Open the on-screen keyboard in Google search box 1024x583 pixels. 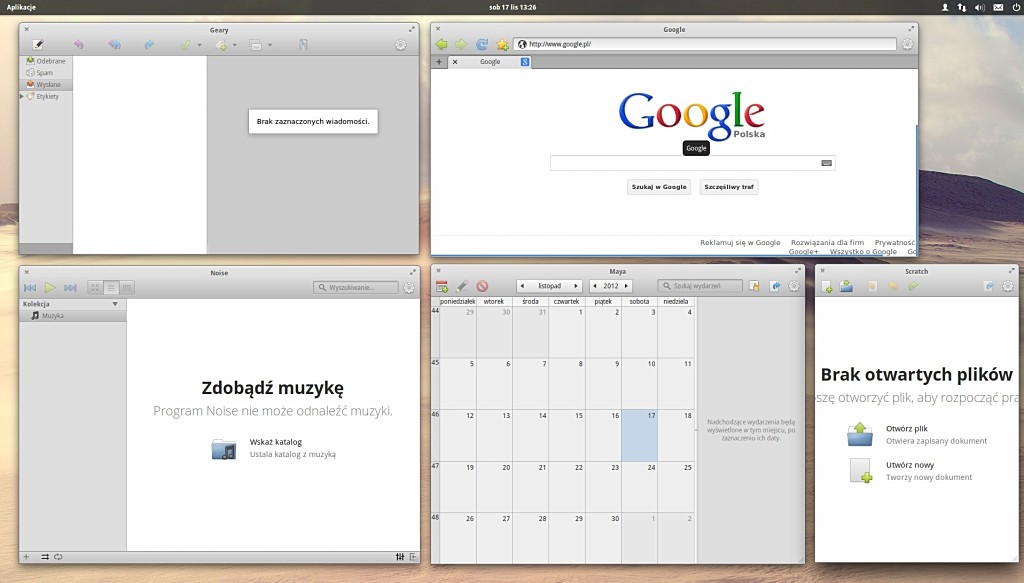click(x=826, y=163)
